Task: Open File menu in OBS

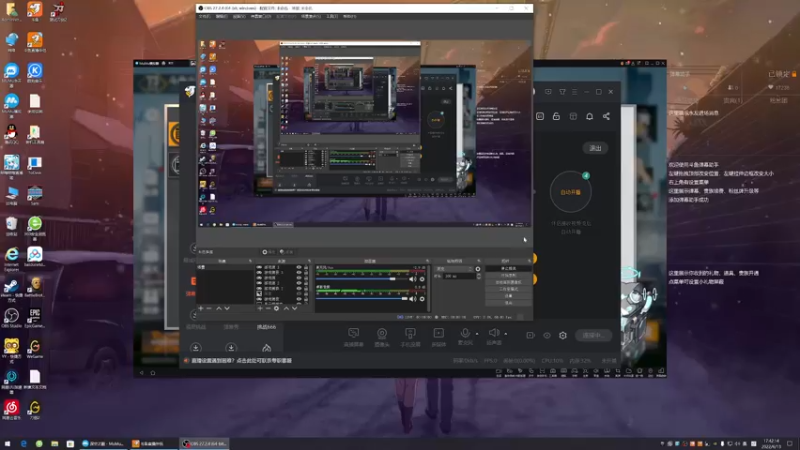Action: (x=204, y=16)
